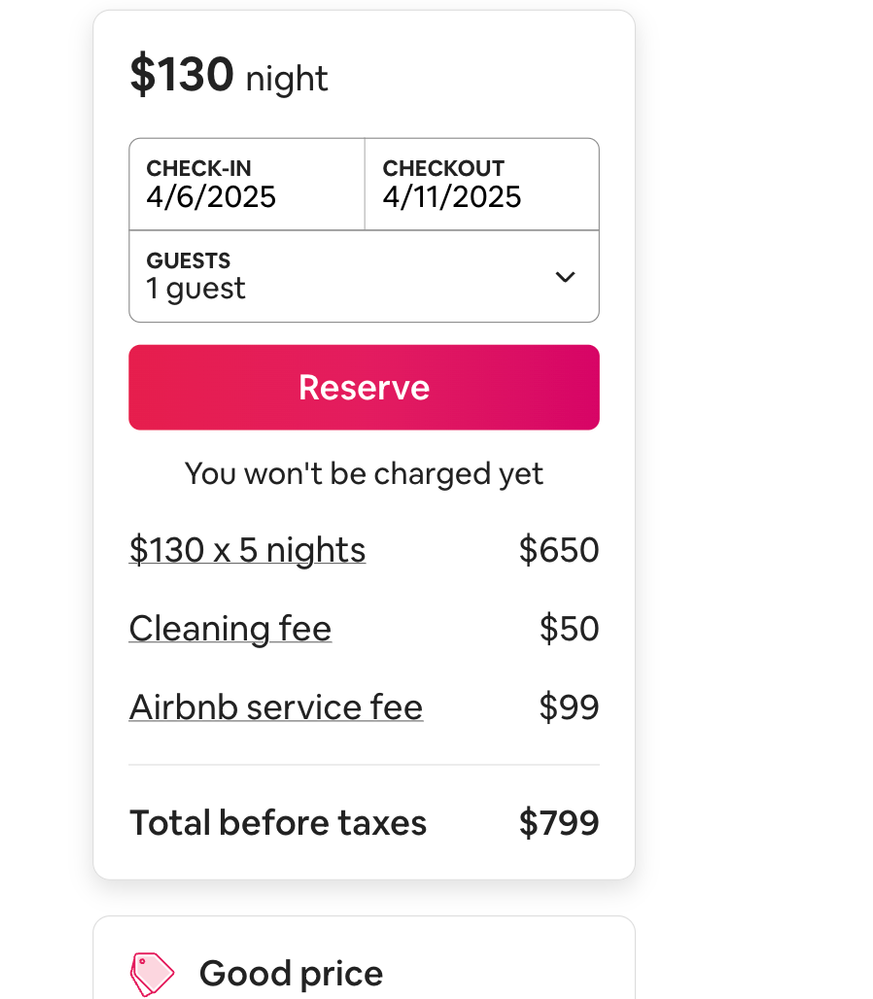Click the Total before taxes label
Viewport: 873px width, 999px height.
coord(278,823)
